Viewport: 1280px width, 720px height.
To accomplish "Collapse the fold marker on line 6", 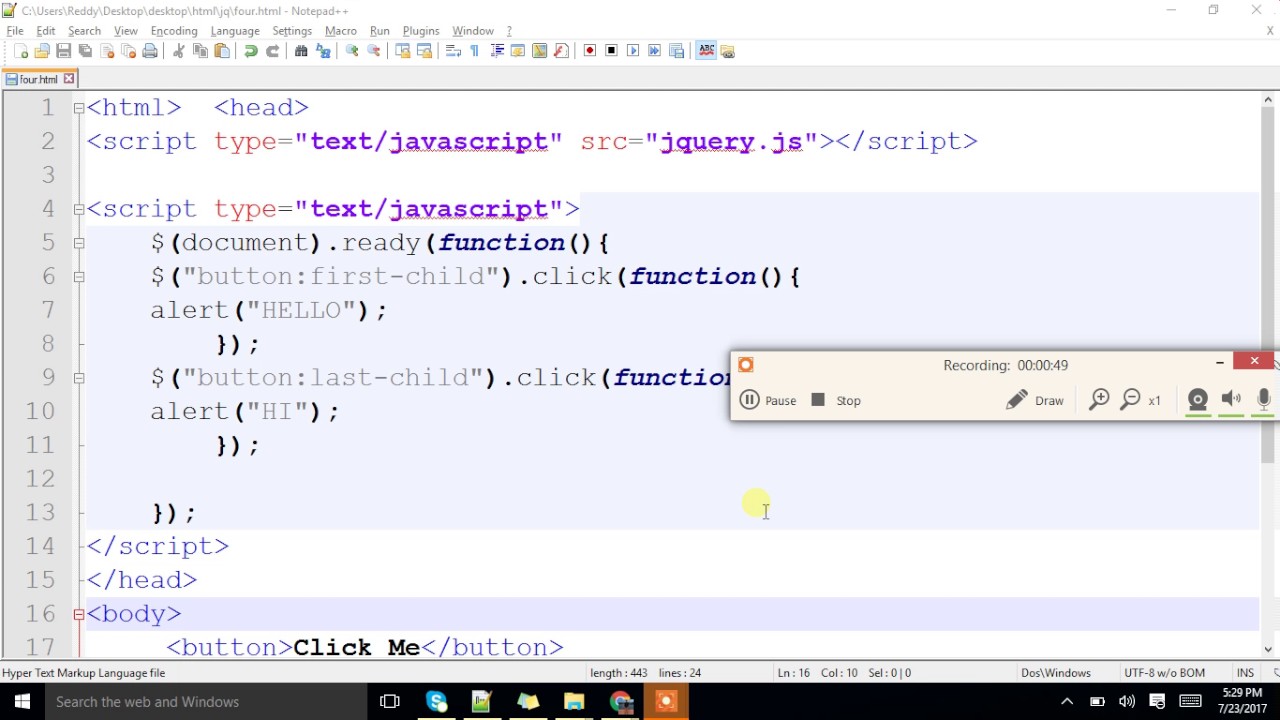I will coord(79,276).
